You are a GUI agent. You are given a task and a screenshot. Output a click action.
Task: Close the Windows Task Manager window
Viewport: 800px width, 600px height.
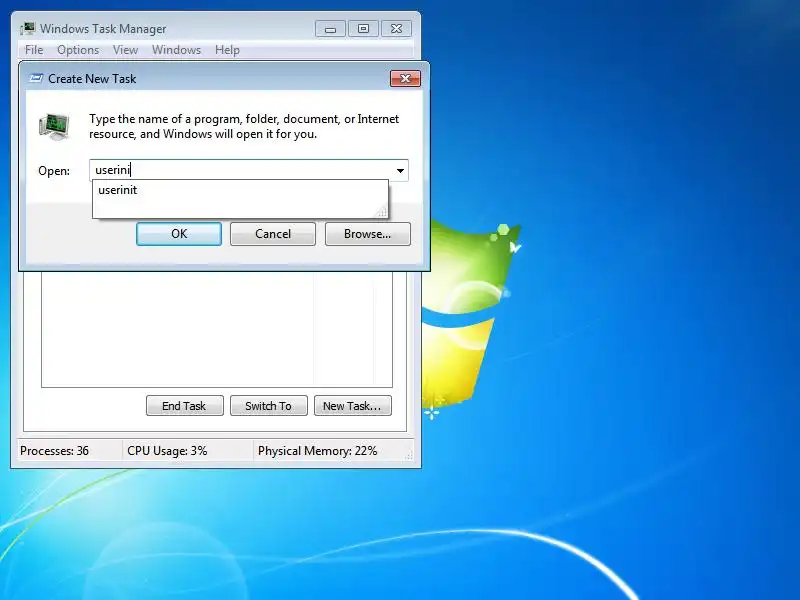(x=396, y=29)
